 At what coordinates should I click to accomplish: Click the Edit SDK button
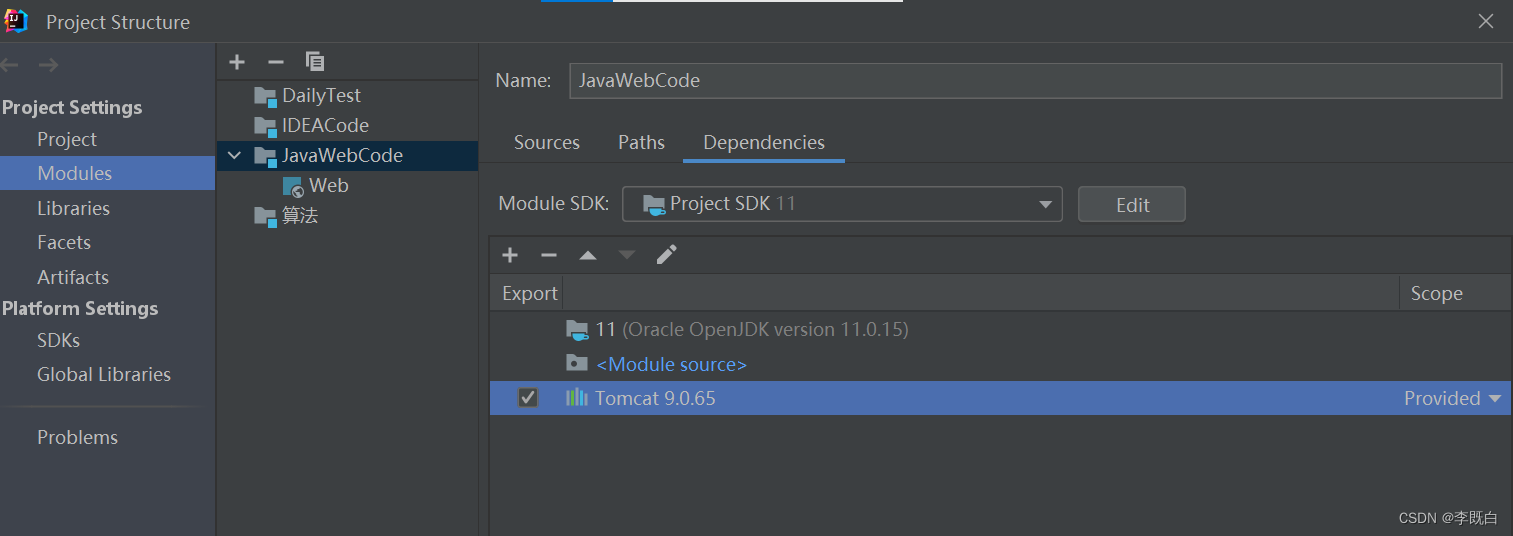pyautogui.click(x=1131, y=204)
